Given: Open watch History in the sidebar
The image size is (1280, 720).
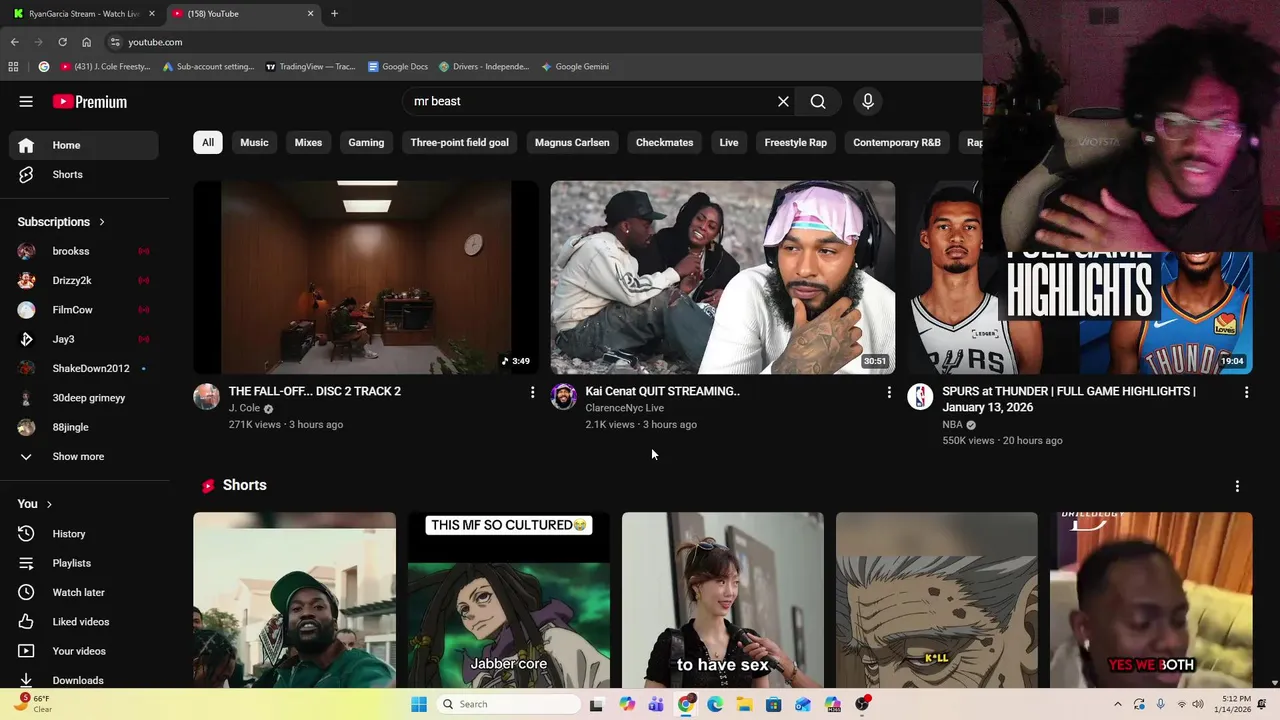Looking at the screenshot, I should [x=84, y=534].
